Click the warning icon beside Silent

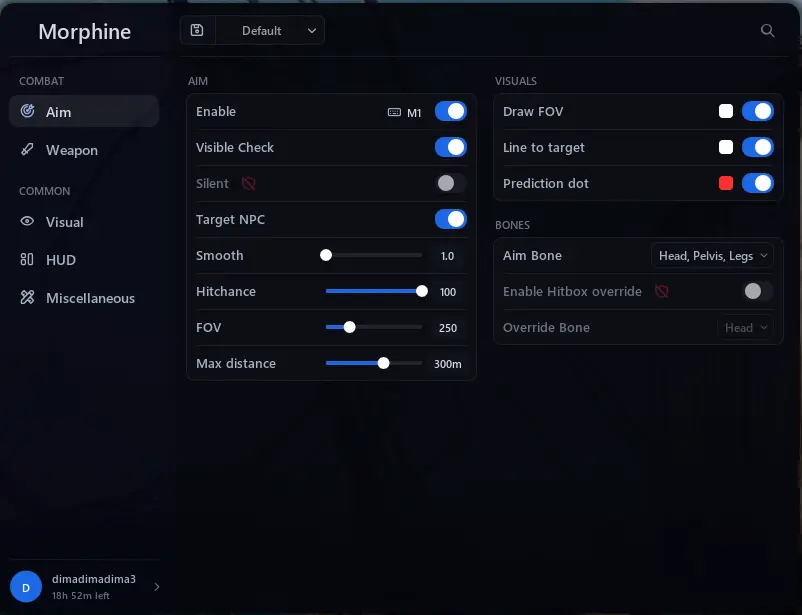coord(249,183)
